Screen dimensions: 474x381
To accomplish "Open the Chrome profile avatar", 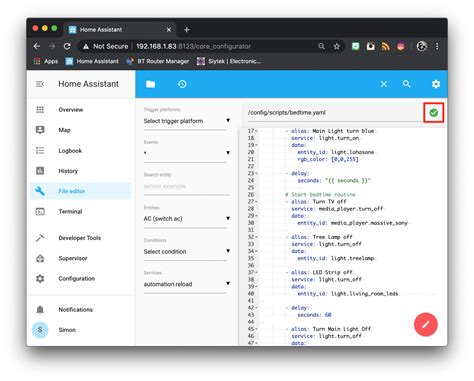I will pyautogui.click(x=422, y=46).
